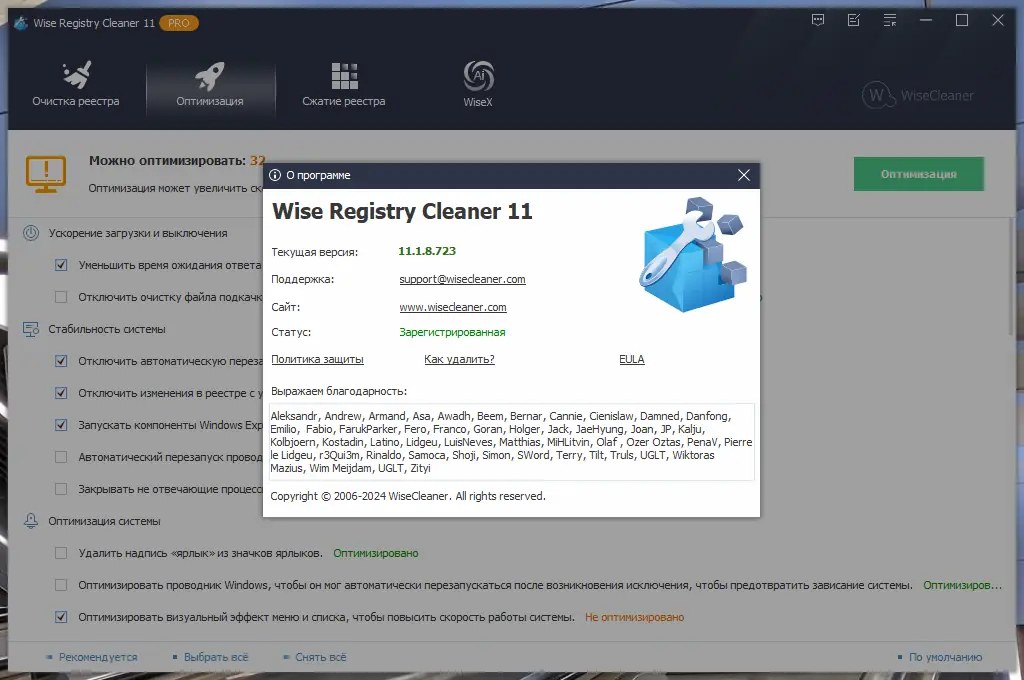Screen dimensions: 1024x680
Task: Click the version number 11.1.8.723
Action: (x=427, y=251)
